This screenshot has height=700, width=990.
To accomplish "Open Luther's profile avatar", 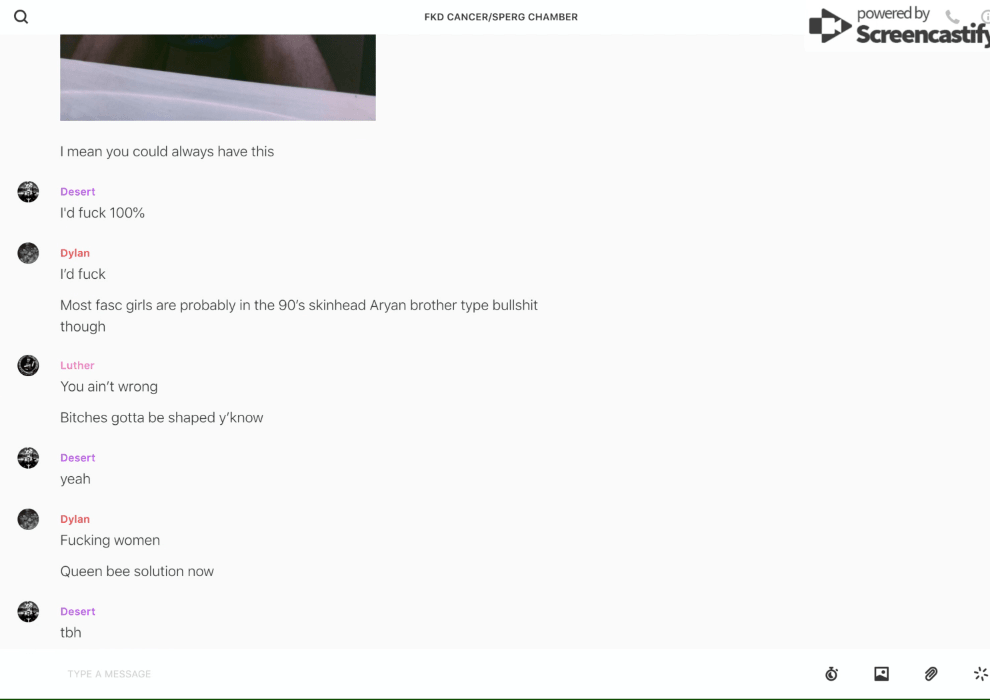I will 28,365.
